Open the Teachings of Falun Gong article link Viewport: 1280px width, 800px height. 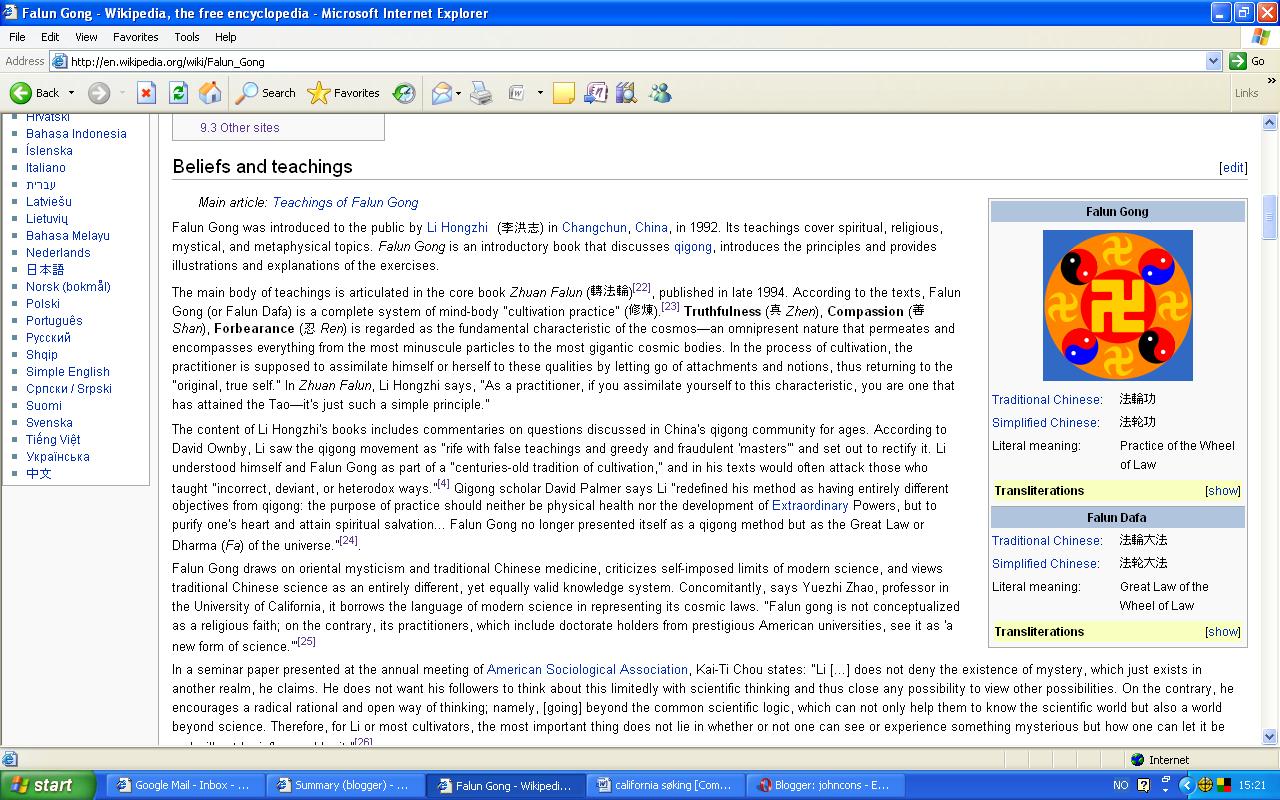(345, 202)
